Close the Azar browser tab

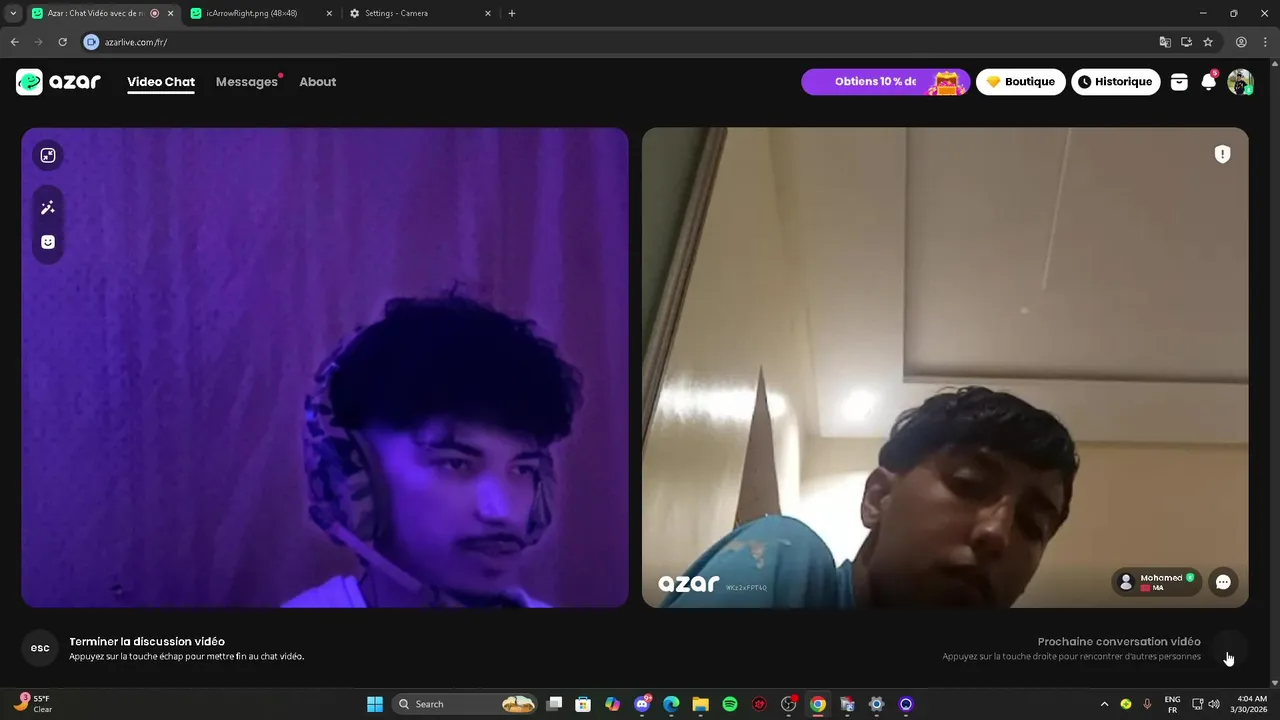coord(170,13)
